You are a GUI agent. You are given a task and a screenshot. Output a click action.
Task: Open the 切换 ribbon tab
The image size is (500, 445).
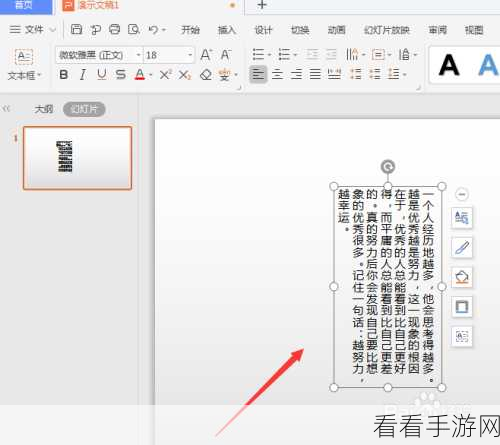pyautogui.click(x=300, y=30)
